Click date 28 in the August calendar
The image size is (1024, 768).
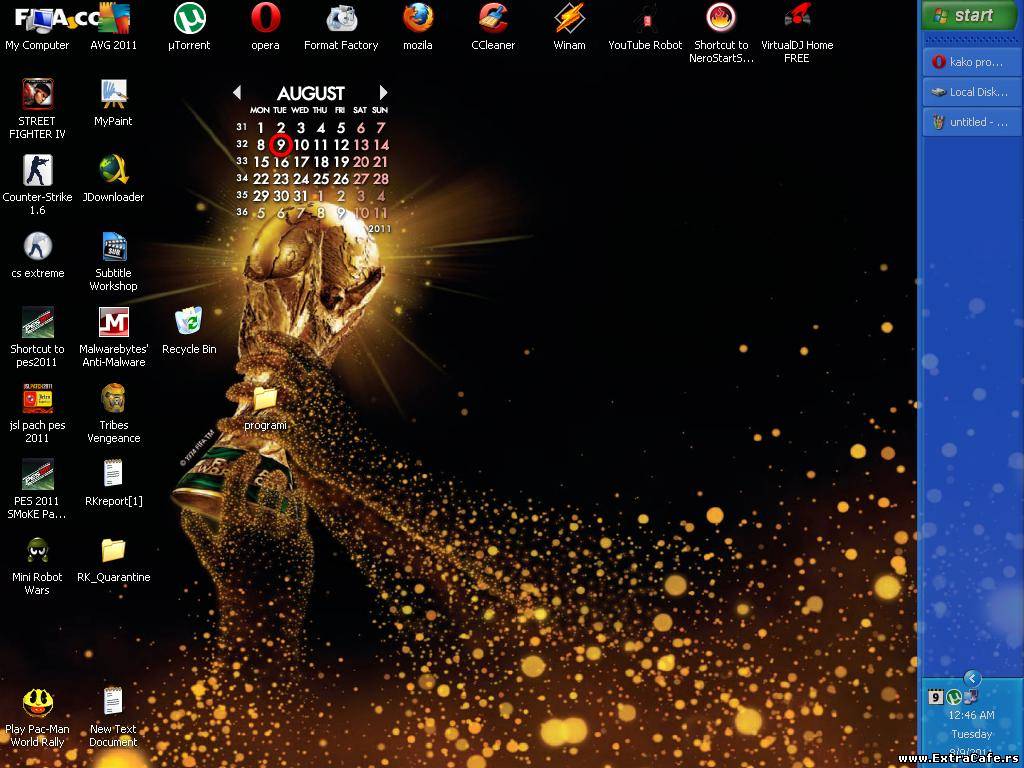tap(381, 179)
